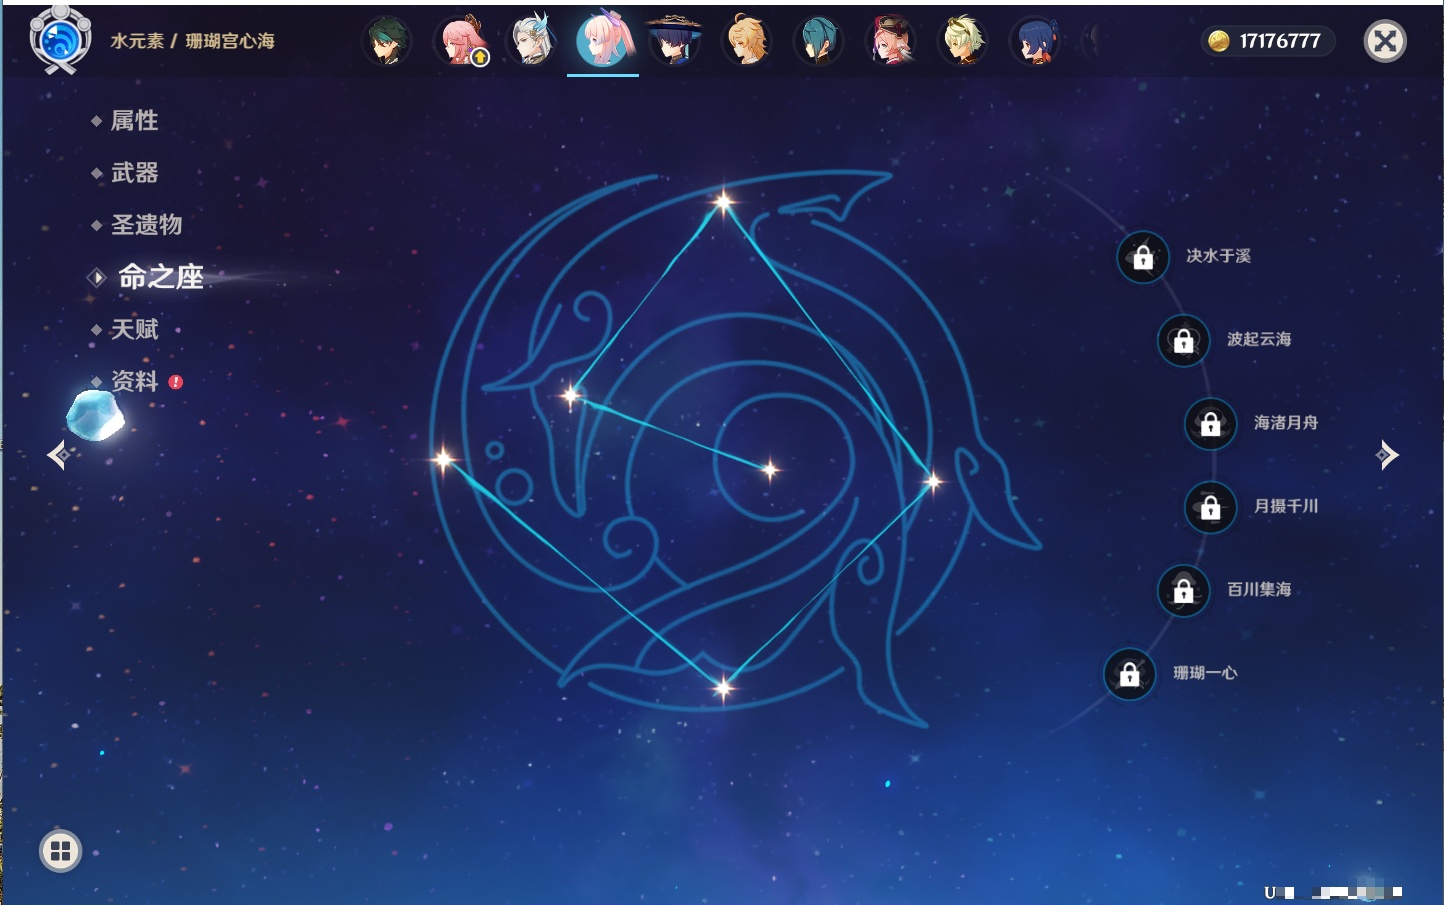Open the 资料 profile page
The height and width of the screenshot is (905, 1444).
pyautogui.click(x=134, y=381)
